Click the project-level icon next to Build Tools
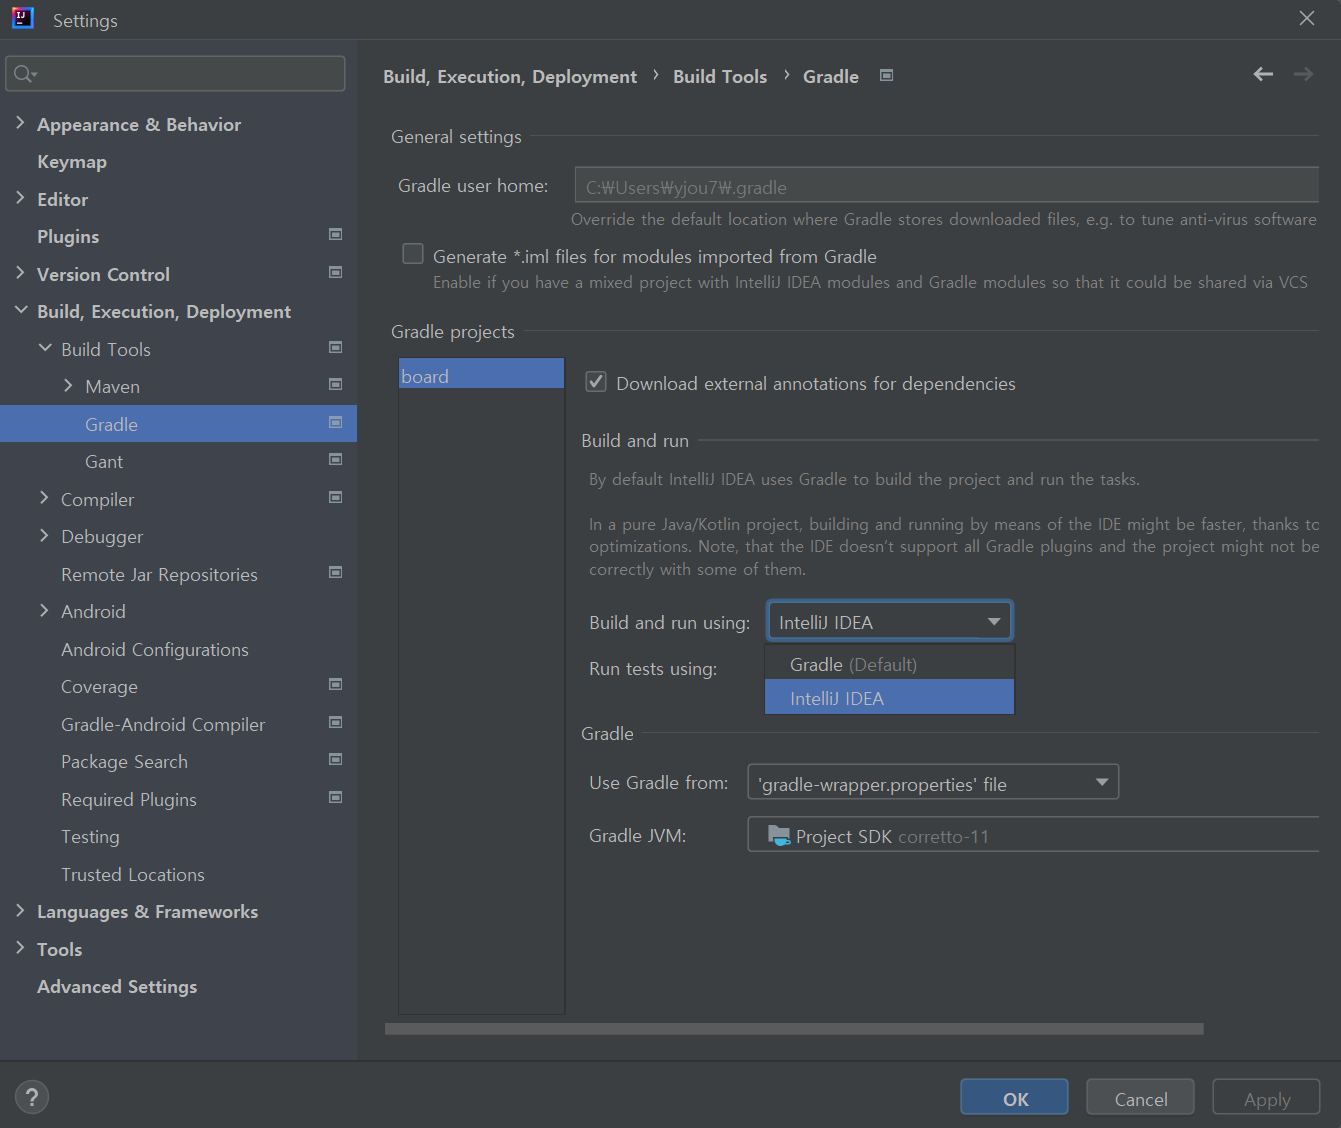This screenshot has height=1128, width=1341. coord(336,347)
